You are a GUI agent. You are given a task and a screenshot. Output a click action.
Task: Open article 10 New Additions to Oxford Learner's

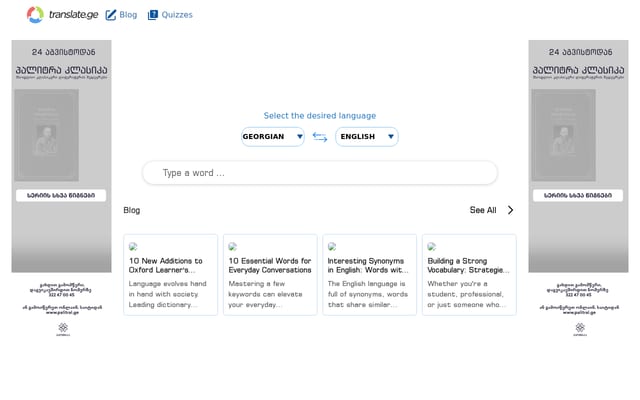point(166,265)
